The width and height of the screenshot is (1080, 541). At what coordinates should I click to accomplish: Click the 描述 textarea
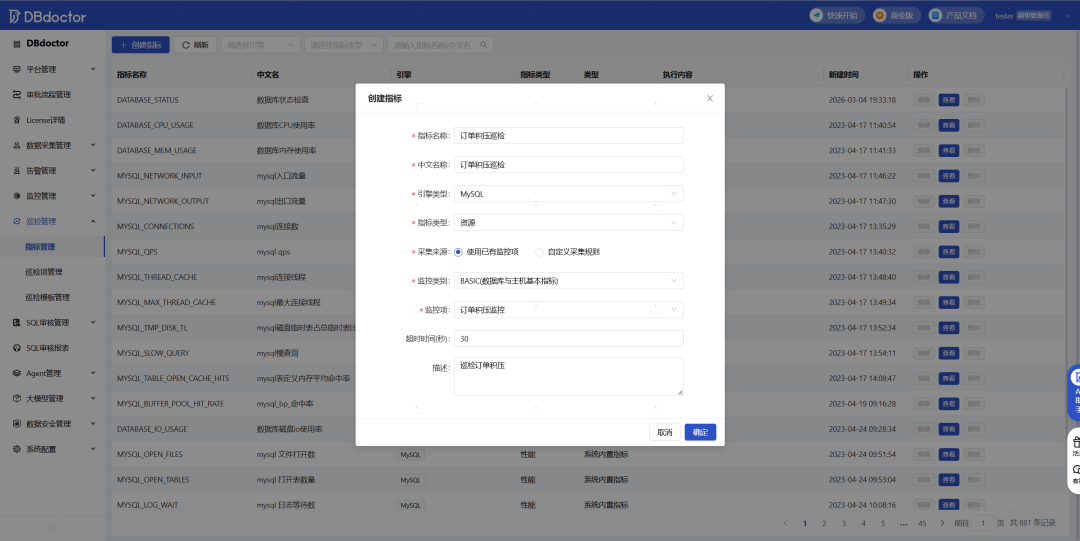click(x=568, y=376)
